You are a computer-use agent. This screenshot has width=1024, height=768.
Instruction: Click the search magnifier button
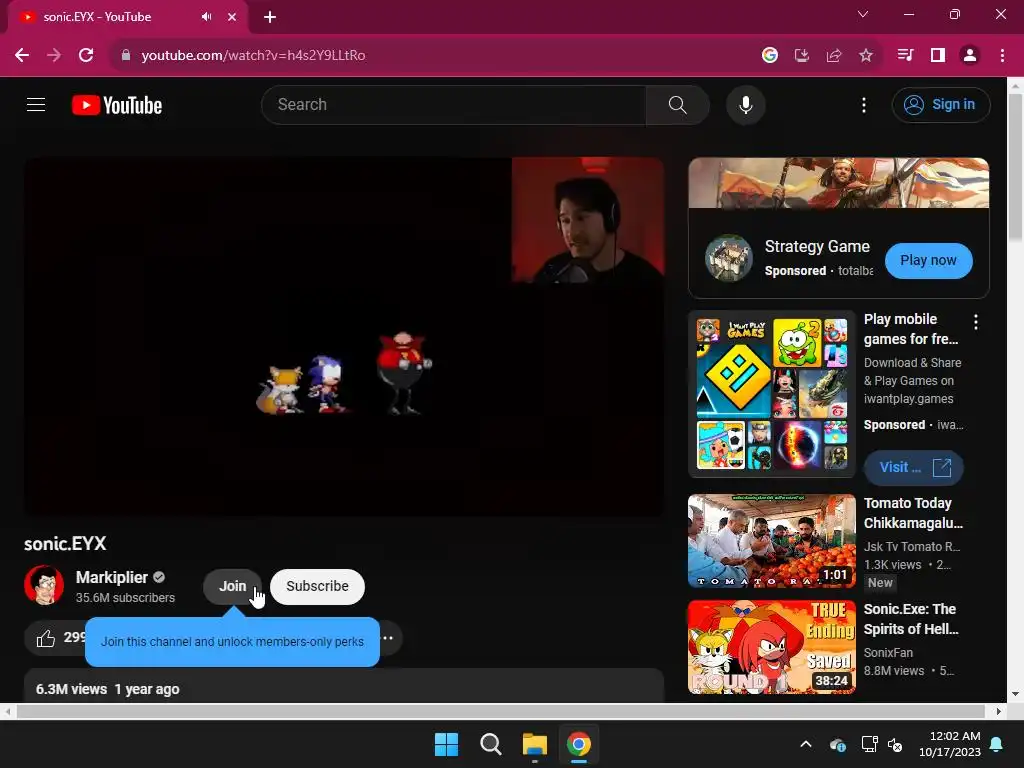(677, 104)
